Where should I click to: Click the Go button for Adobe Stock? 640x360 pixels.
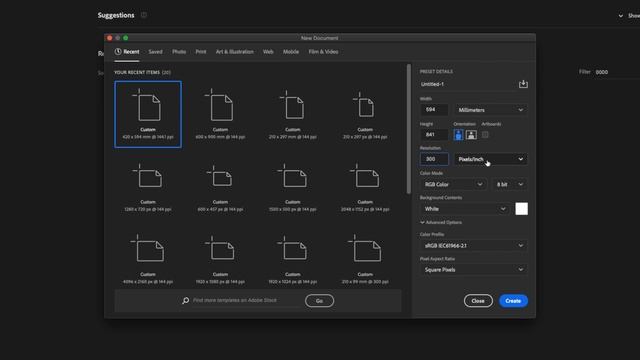coord(319,301)
